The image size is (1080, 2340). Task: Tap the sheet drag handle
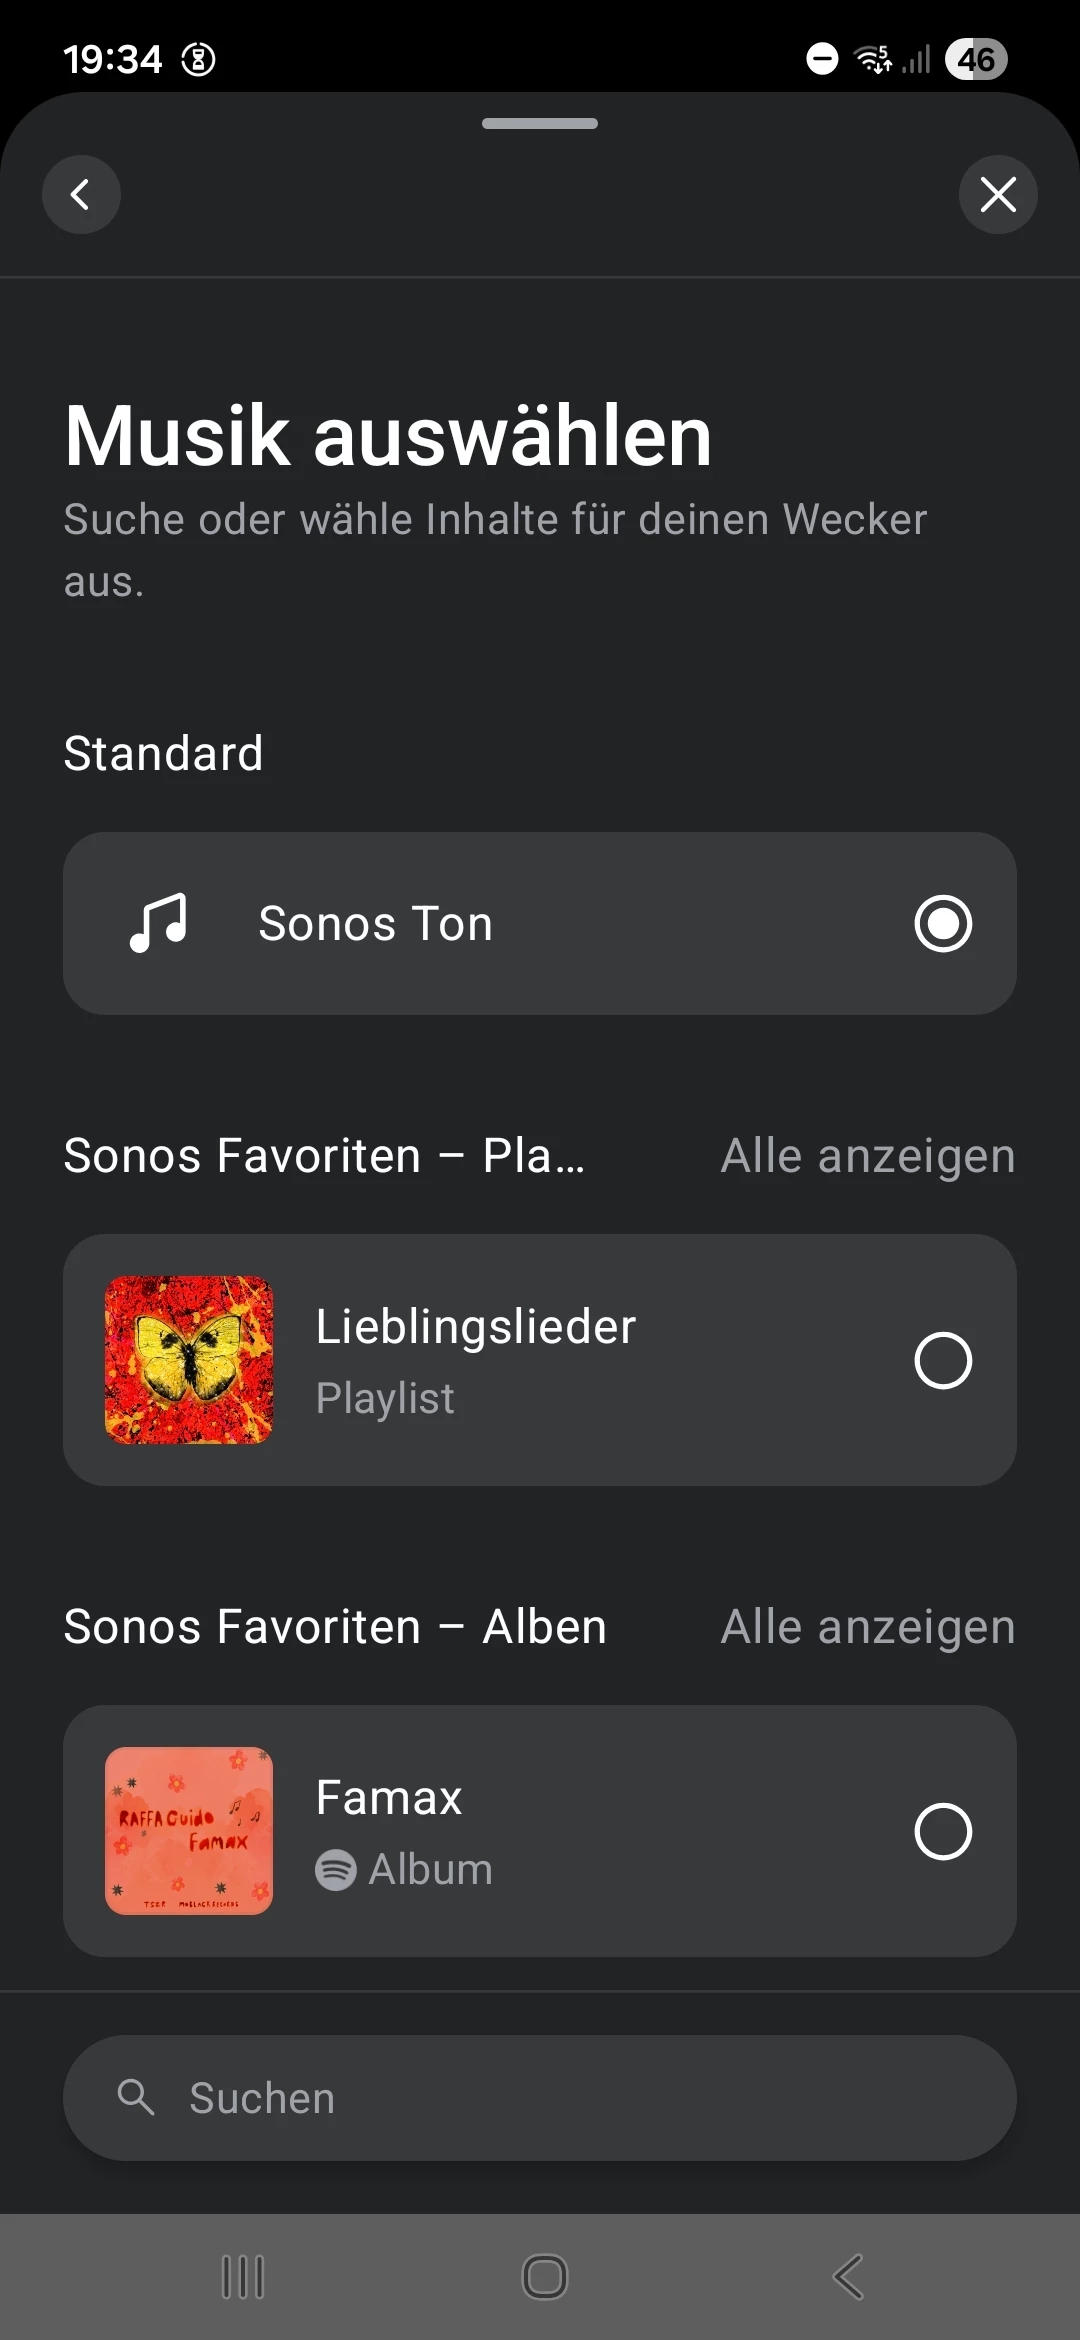(540, 124)
